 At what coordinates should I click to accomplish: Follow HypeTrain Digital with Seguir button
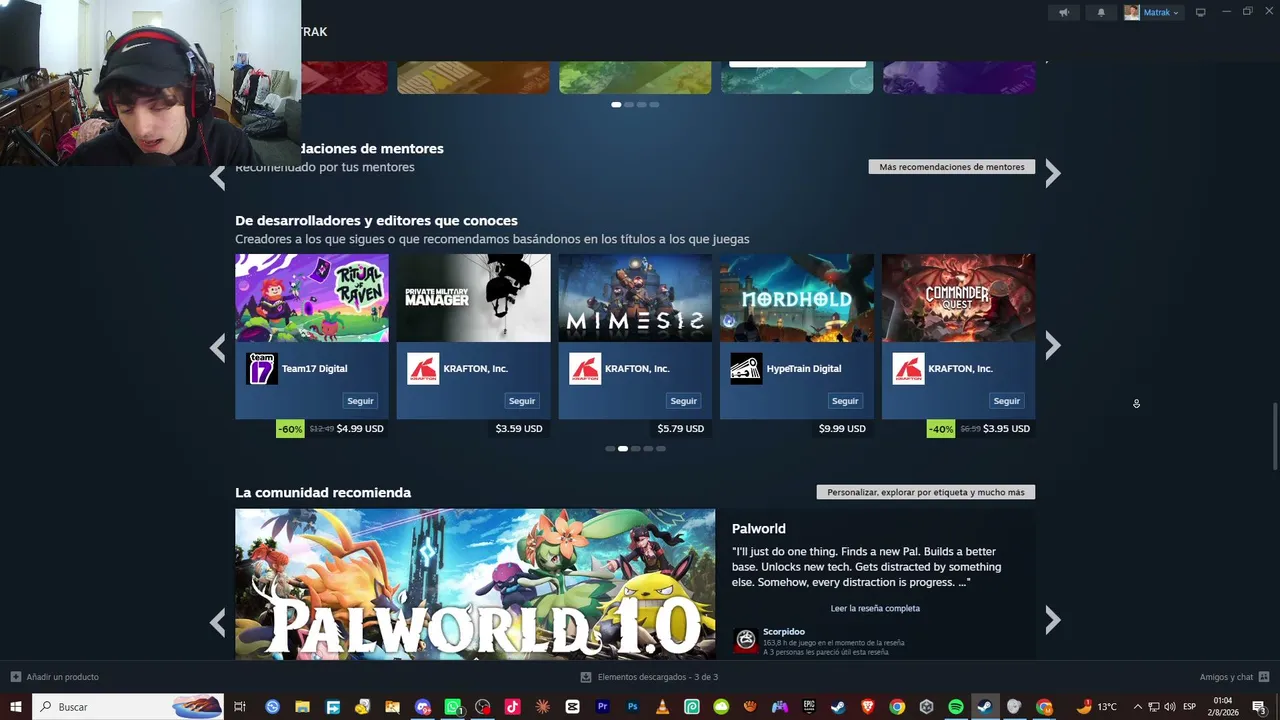coord(845,401)
